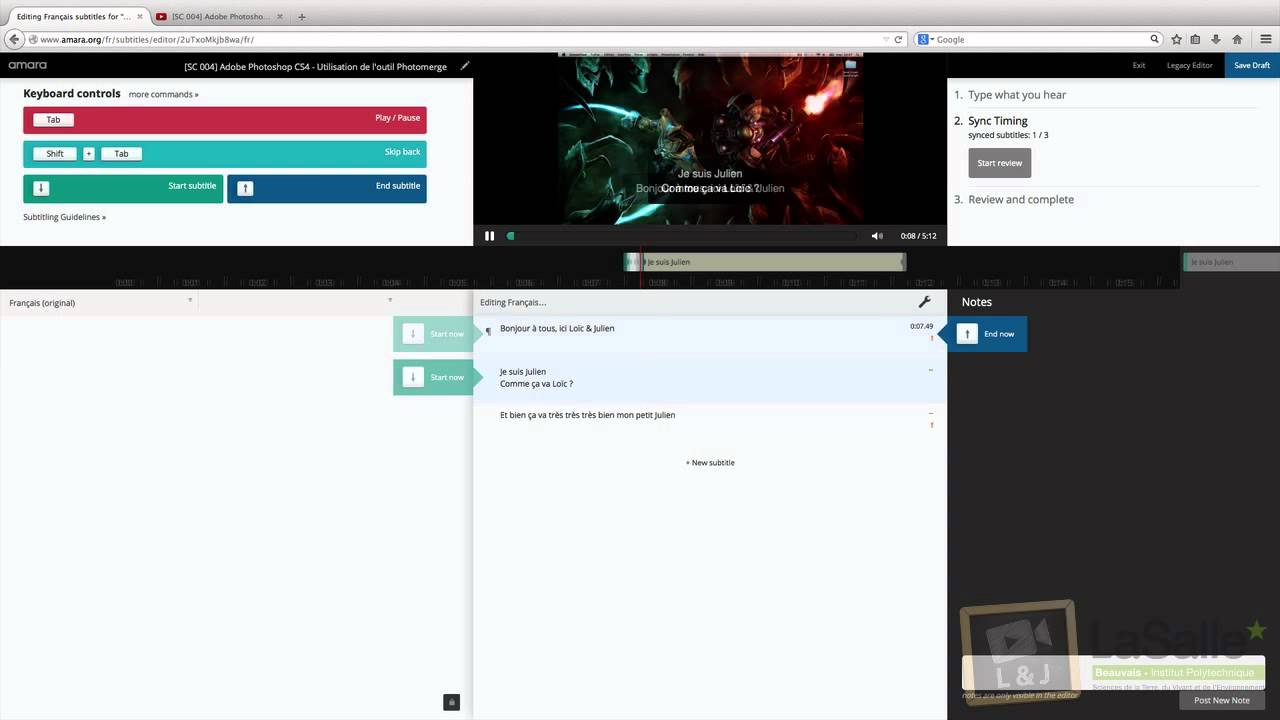
Task: Select subtitle Bonjour à tous, ici Loïc & Julien
Action: (x=709, y=334)
